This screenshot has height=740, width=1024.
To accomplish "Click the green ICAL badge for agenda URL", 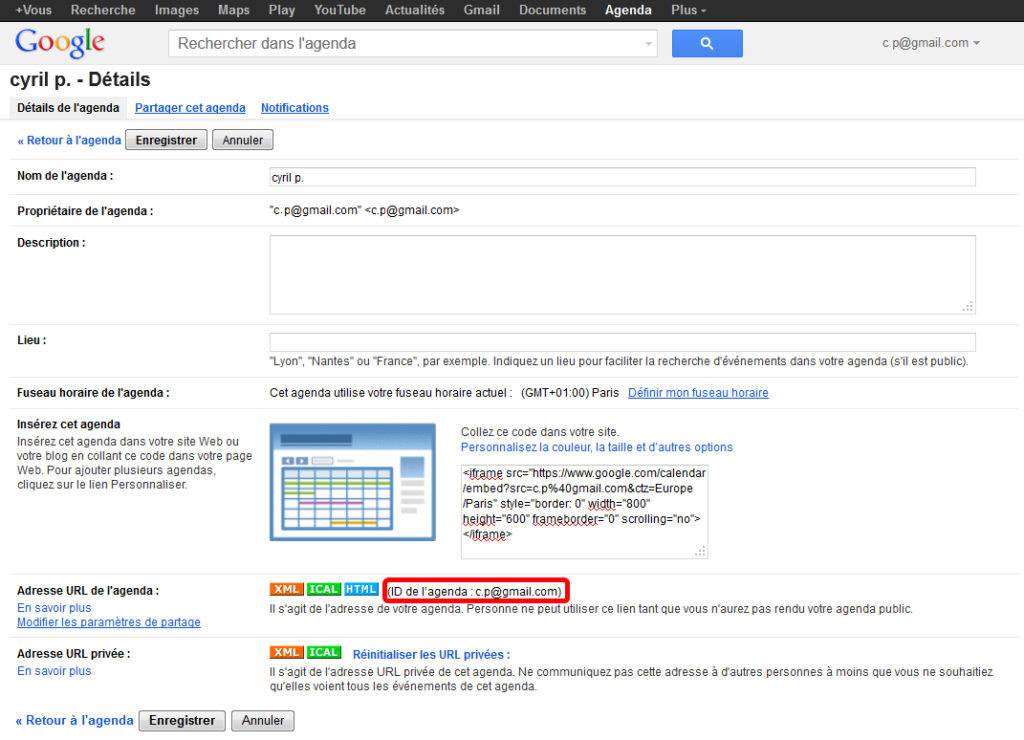I will [323, 589].
